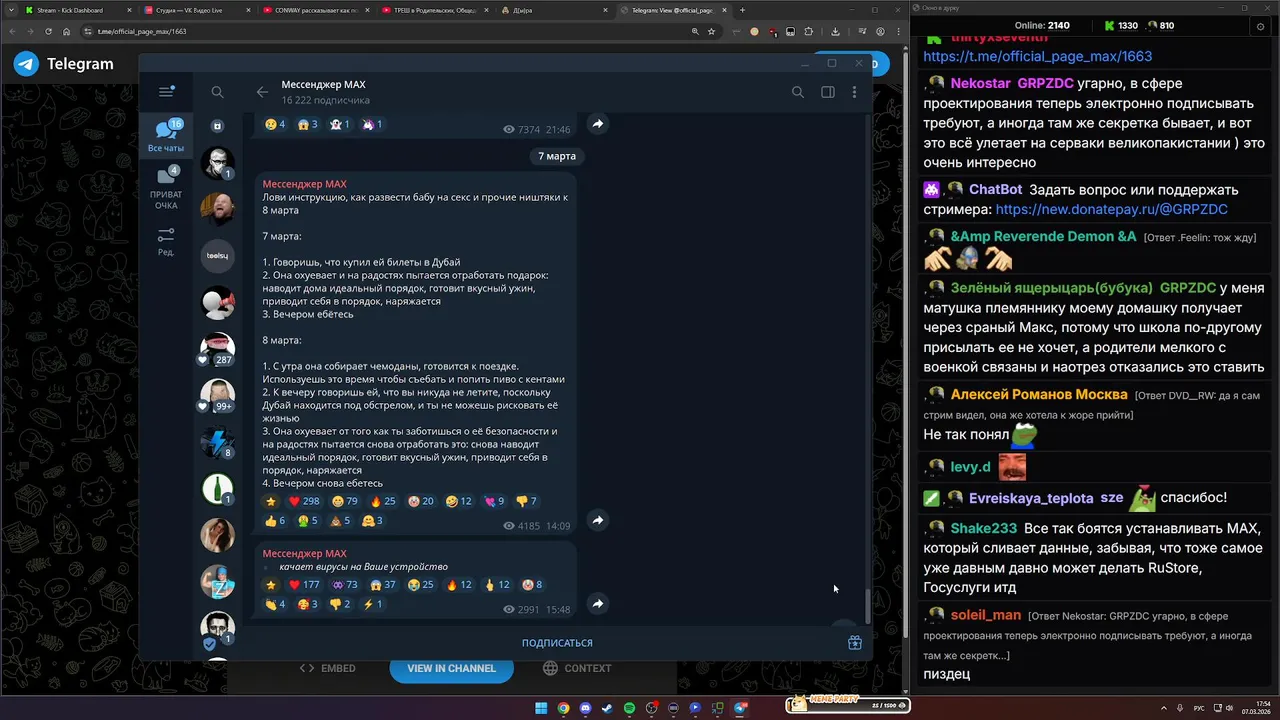The height and width of the screenshot is (720, 1280).
Task: Select the ПРИВАТОЧКА folder
Action: [166, 187]
